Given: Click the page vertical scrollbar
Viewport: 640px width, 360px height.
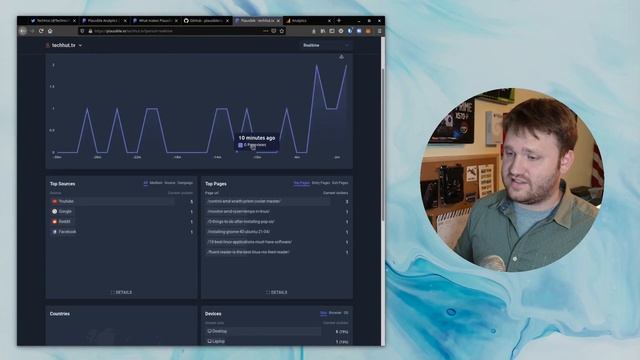Looking at the screenshot, I should click(x=383, y=145).
